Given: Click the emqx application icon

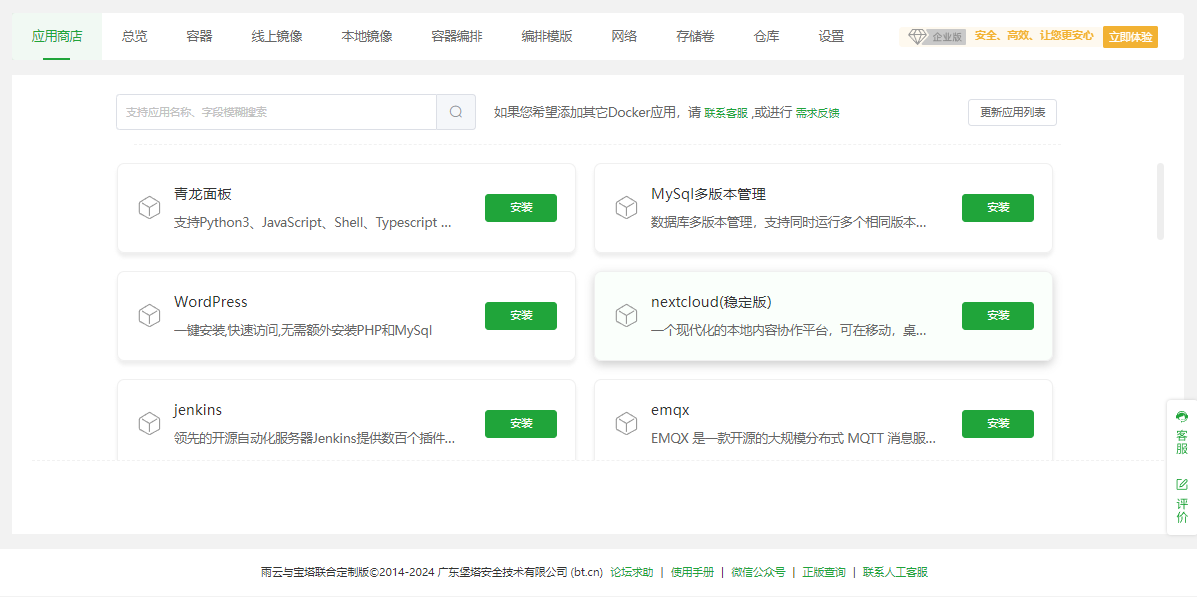Looking at the screenshot, I should click(x=627, y=423).
